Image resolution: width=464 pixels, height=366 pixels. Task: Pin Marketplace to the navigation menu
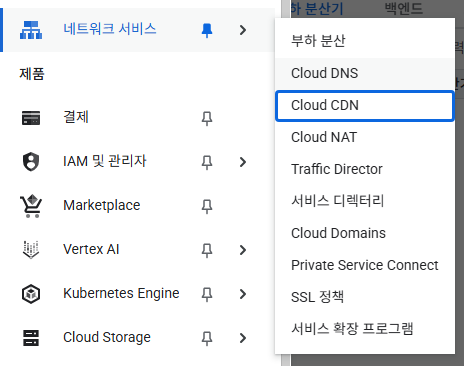(207, 206)
